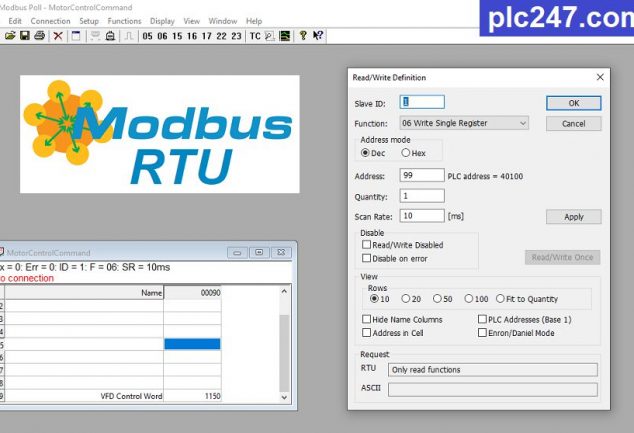Click the Apply button

(574, 217)
